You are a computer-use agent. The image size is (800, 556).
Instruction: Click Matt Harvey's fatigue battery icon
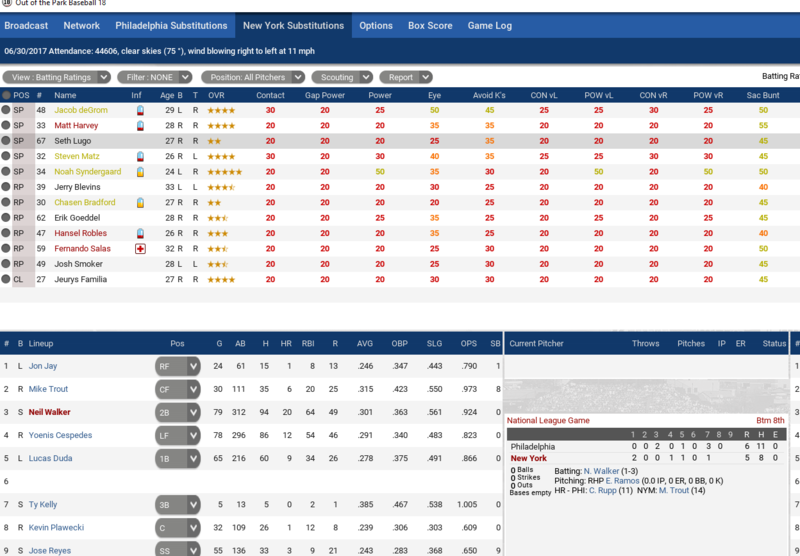140,125
